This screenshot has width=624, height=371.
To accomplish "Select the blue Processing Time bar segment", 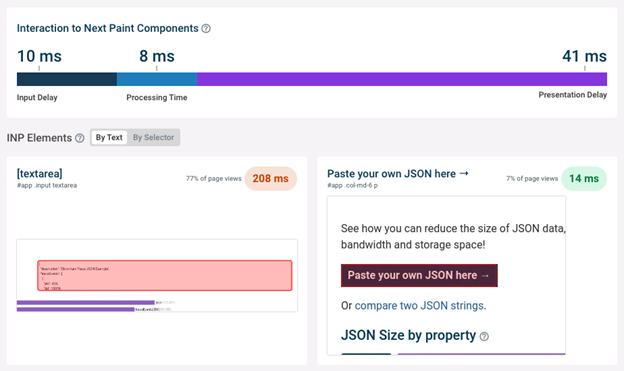I will [x=157, y=79].
